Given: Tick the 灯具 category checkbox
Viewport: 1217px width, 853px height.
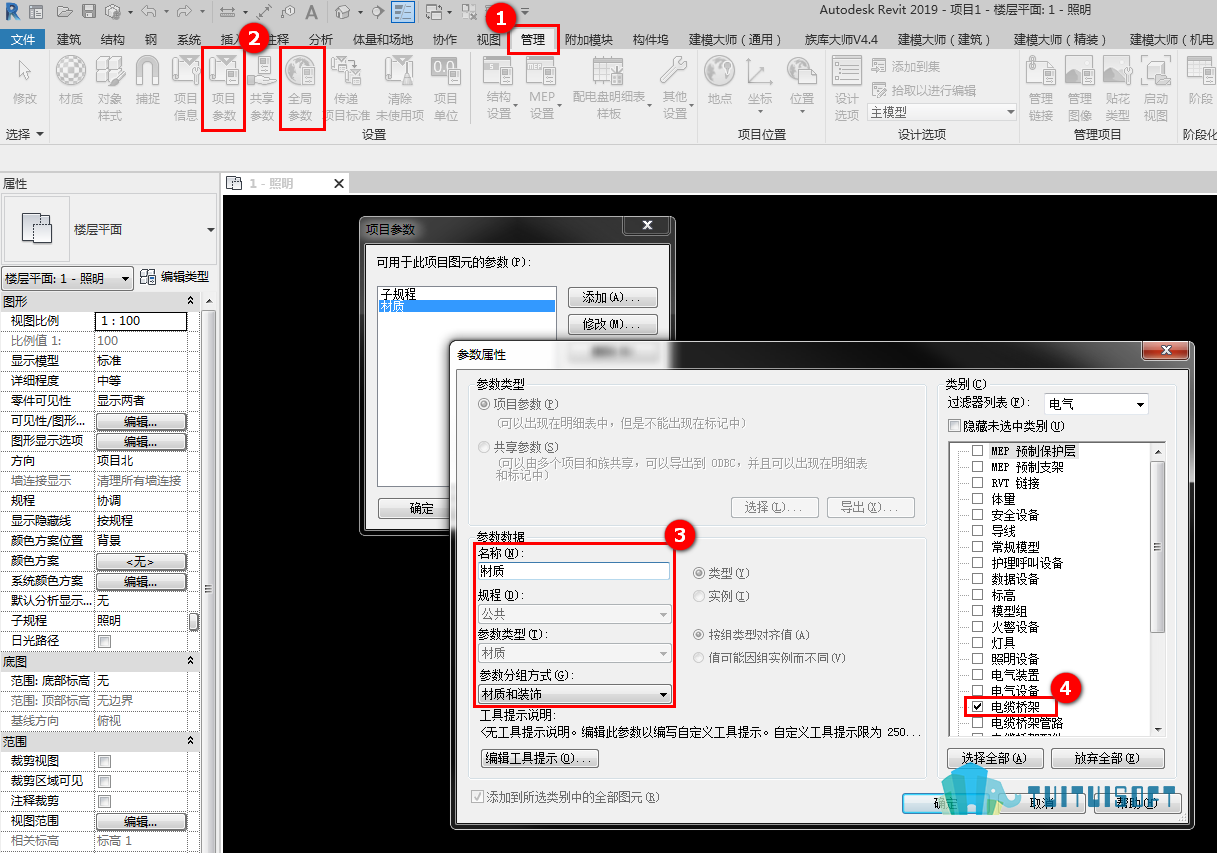Looking at the screenshot, I should pos(977,643).
